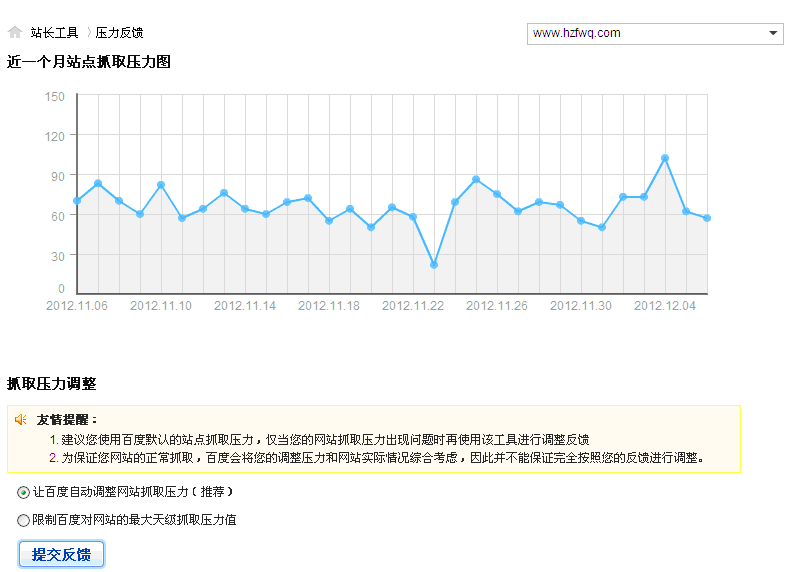
Task: Click 压力反馈 breadcrumb item
Action: point(119,33)
